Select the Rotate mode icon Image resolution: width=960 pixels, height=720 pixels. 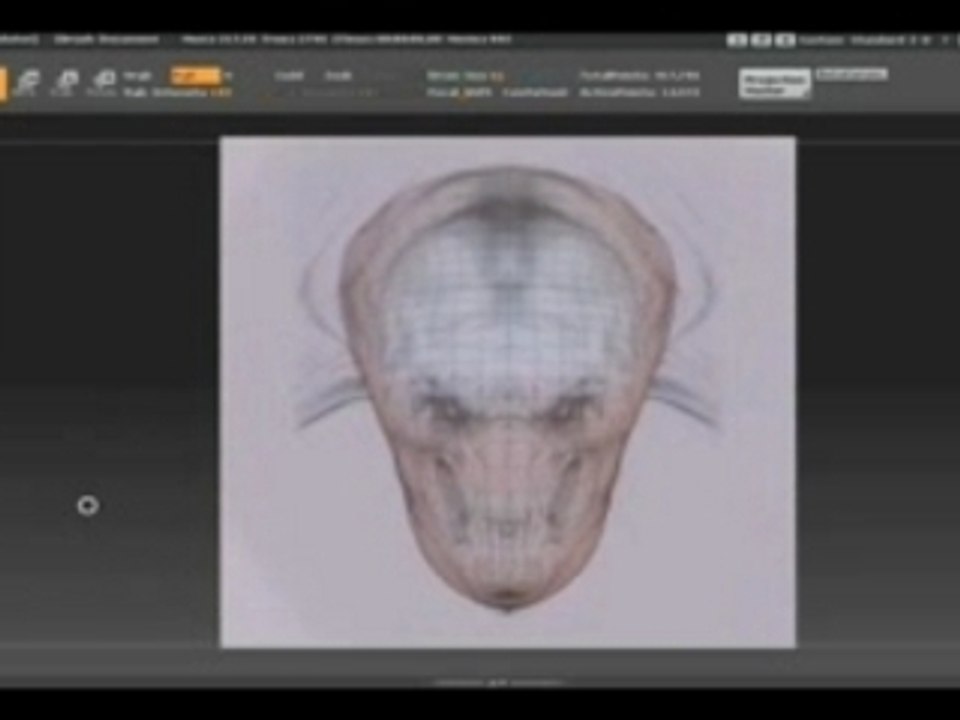click(x=102, y=83)
